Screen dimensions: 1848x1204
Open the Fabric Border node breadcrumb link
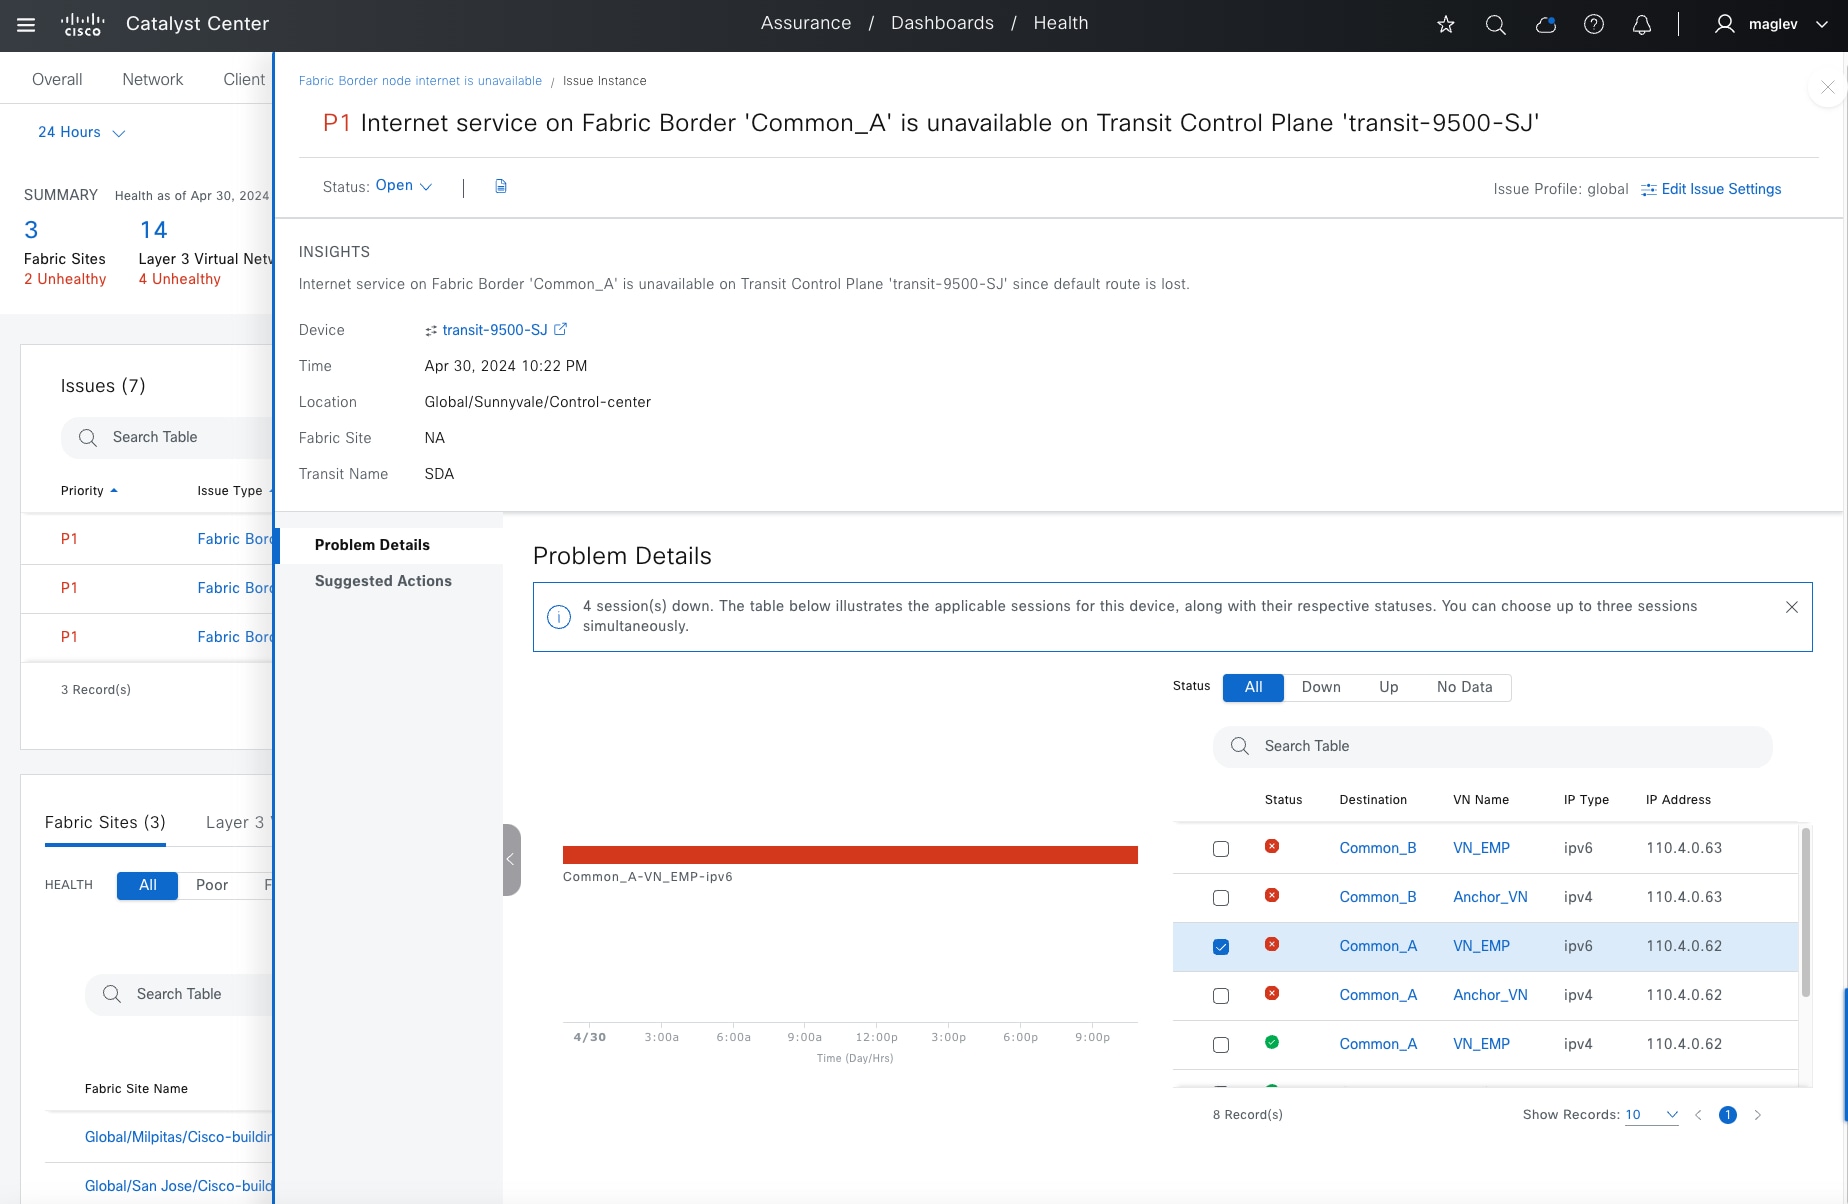click(x=420, y=81)
